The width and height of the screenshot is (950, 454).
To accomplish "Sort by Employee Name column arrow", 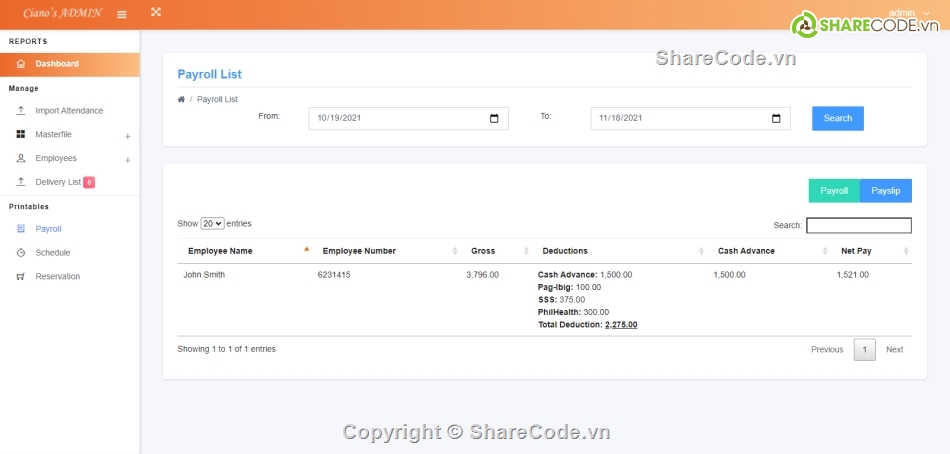I will tap(307, 249).
